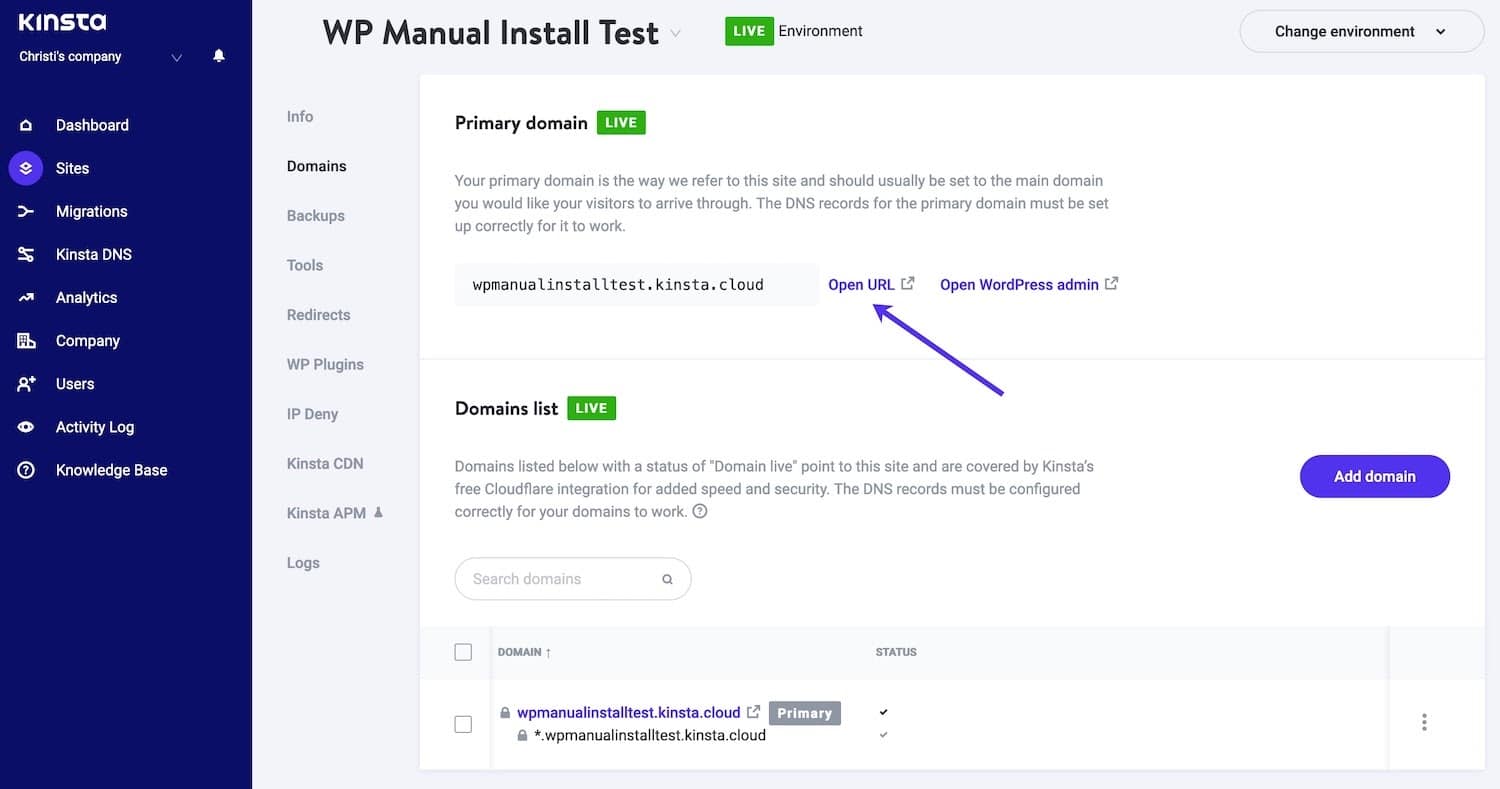Image resolution: width=1500 pixels, height=789 pixels.
Task: Open the IP Deny tab
Action: coord(312,414)
